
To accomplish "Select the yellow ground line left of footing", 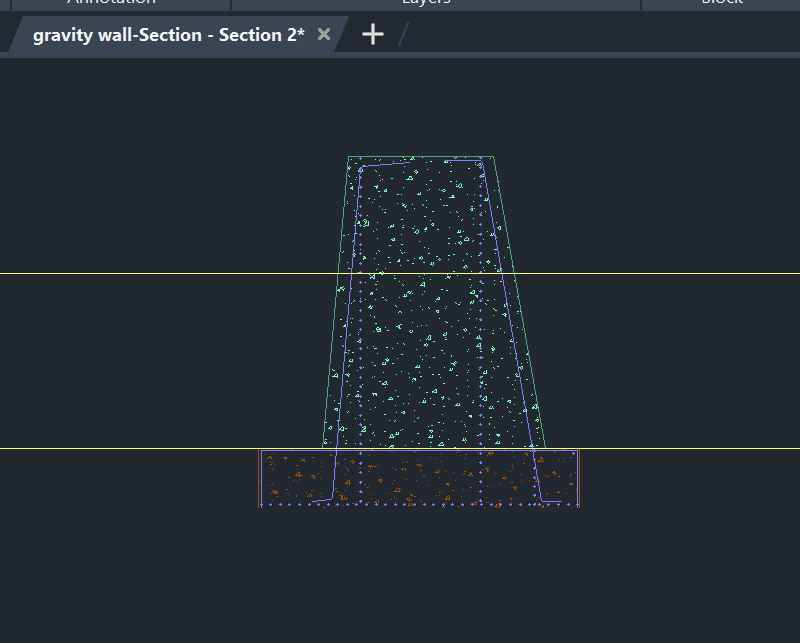I will click(x=120, y=448).
